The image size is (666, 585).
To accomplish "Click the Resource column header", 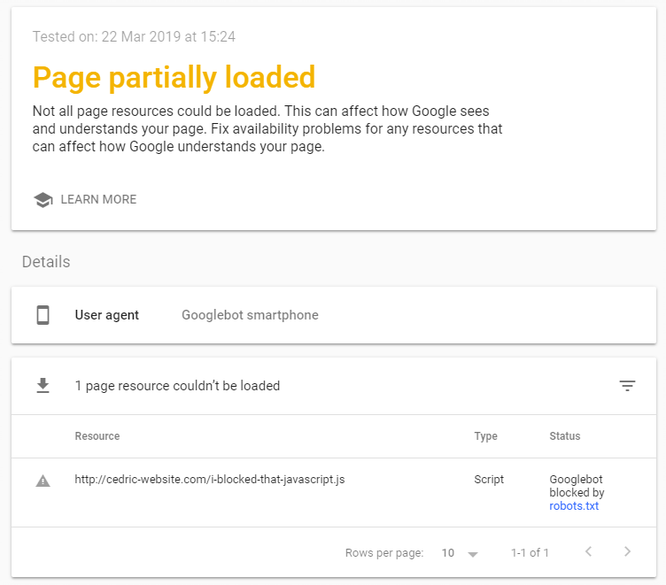I will pos(97,436).
